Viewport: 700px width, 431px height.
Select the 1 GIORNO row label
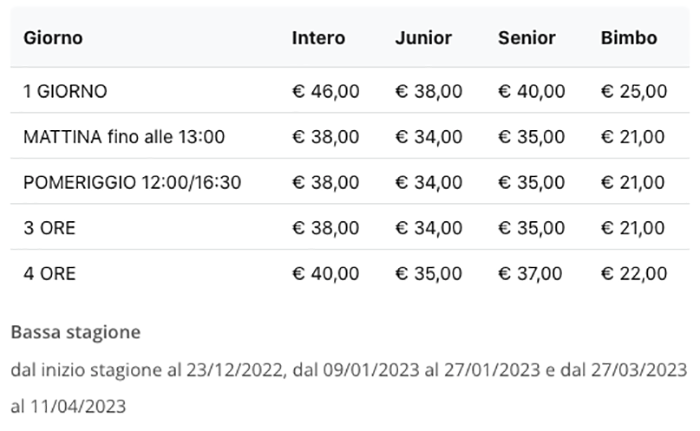[x=65, y=92]
